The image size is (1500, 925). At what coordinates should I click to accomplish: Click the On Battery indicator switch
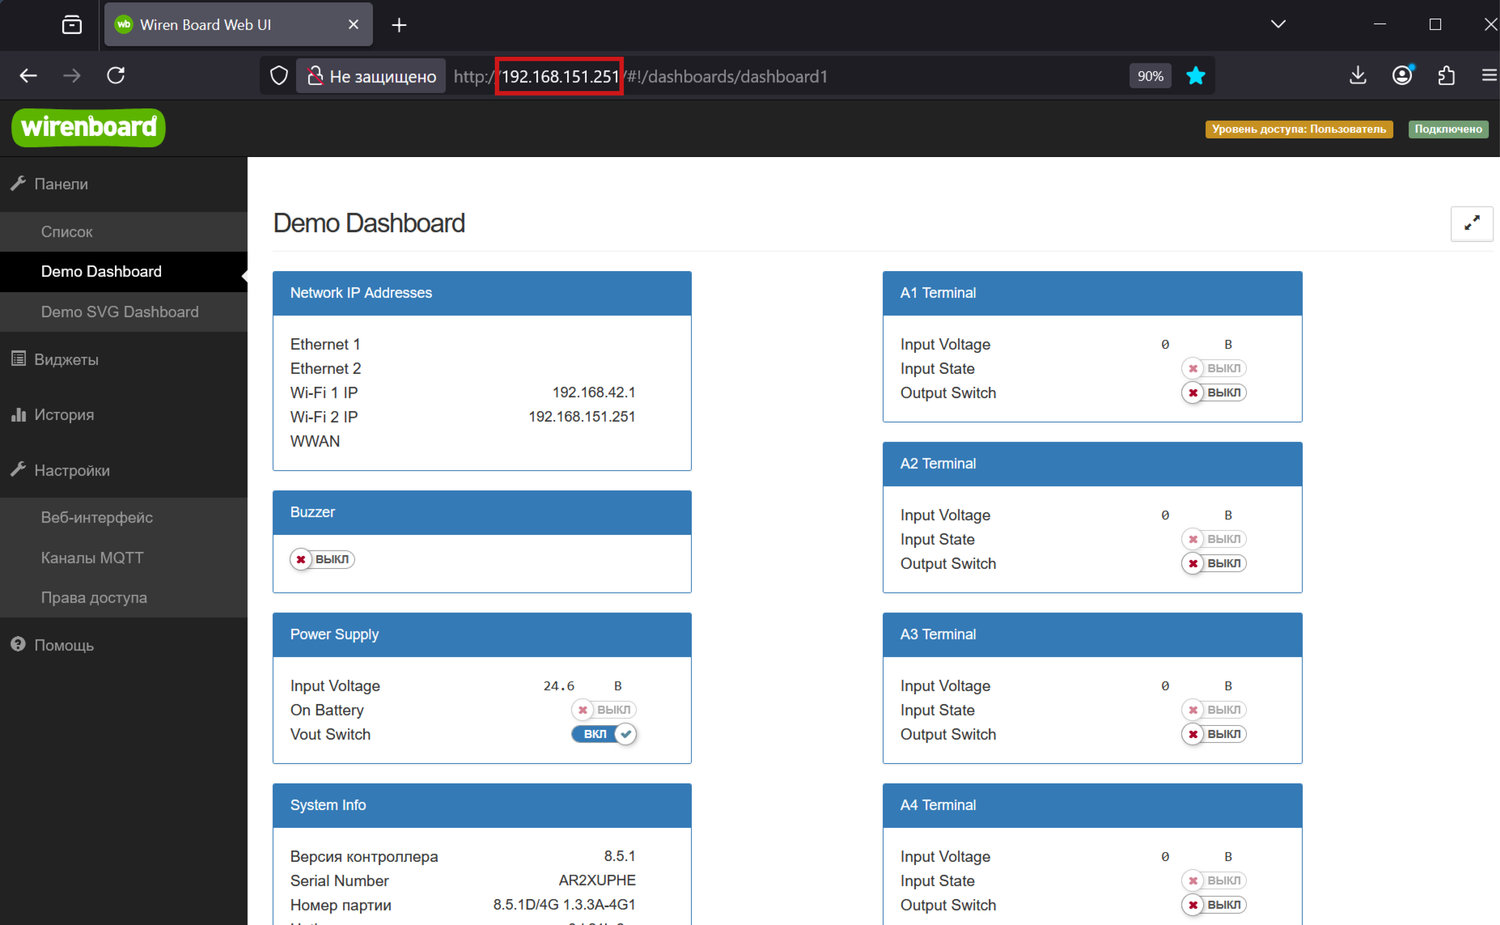[604, 710]
